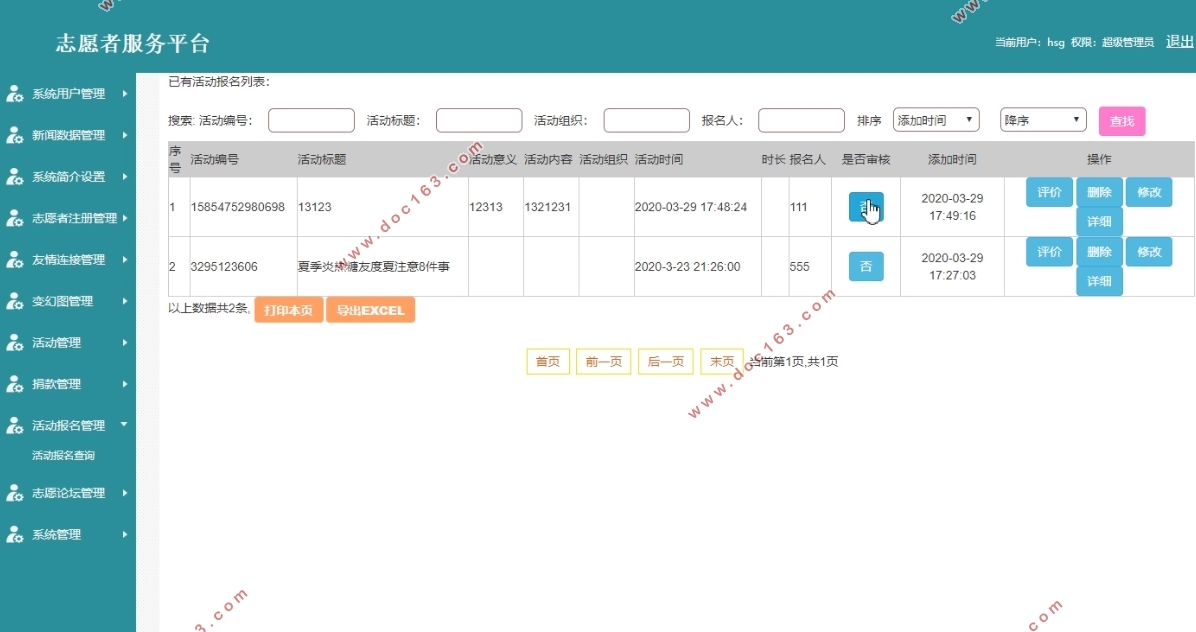Click the 志愿者服务平台 title
The width and height of the screenshot is (1196, 632).
pyautogui.click(x=133, y=43)
